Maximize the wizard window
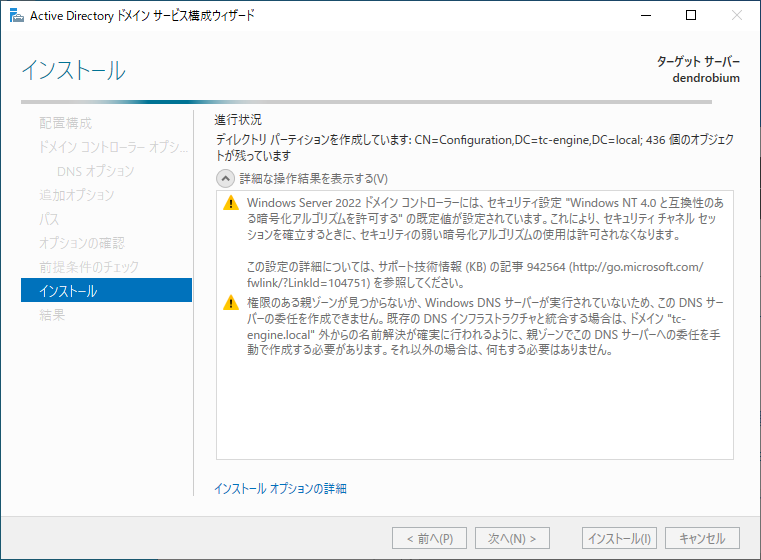The image size is (761, 560). point(691,16)
